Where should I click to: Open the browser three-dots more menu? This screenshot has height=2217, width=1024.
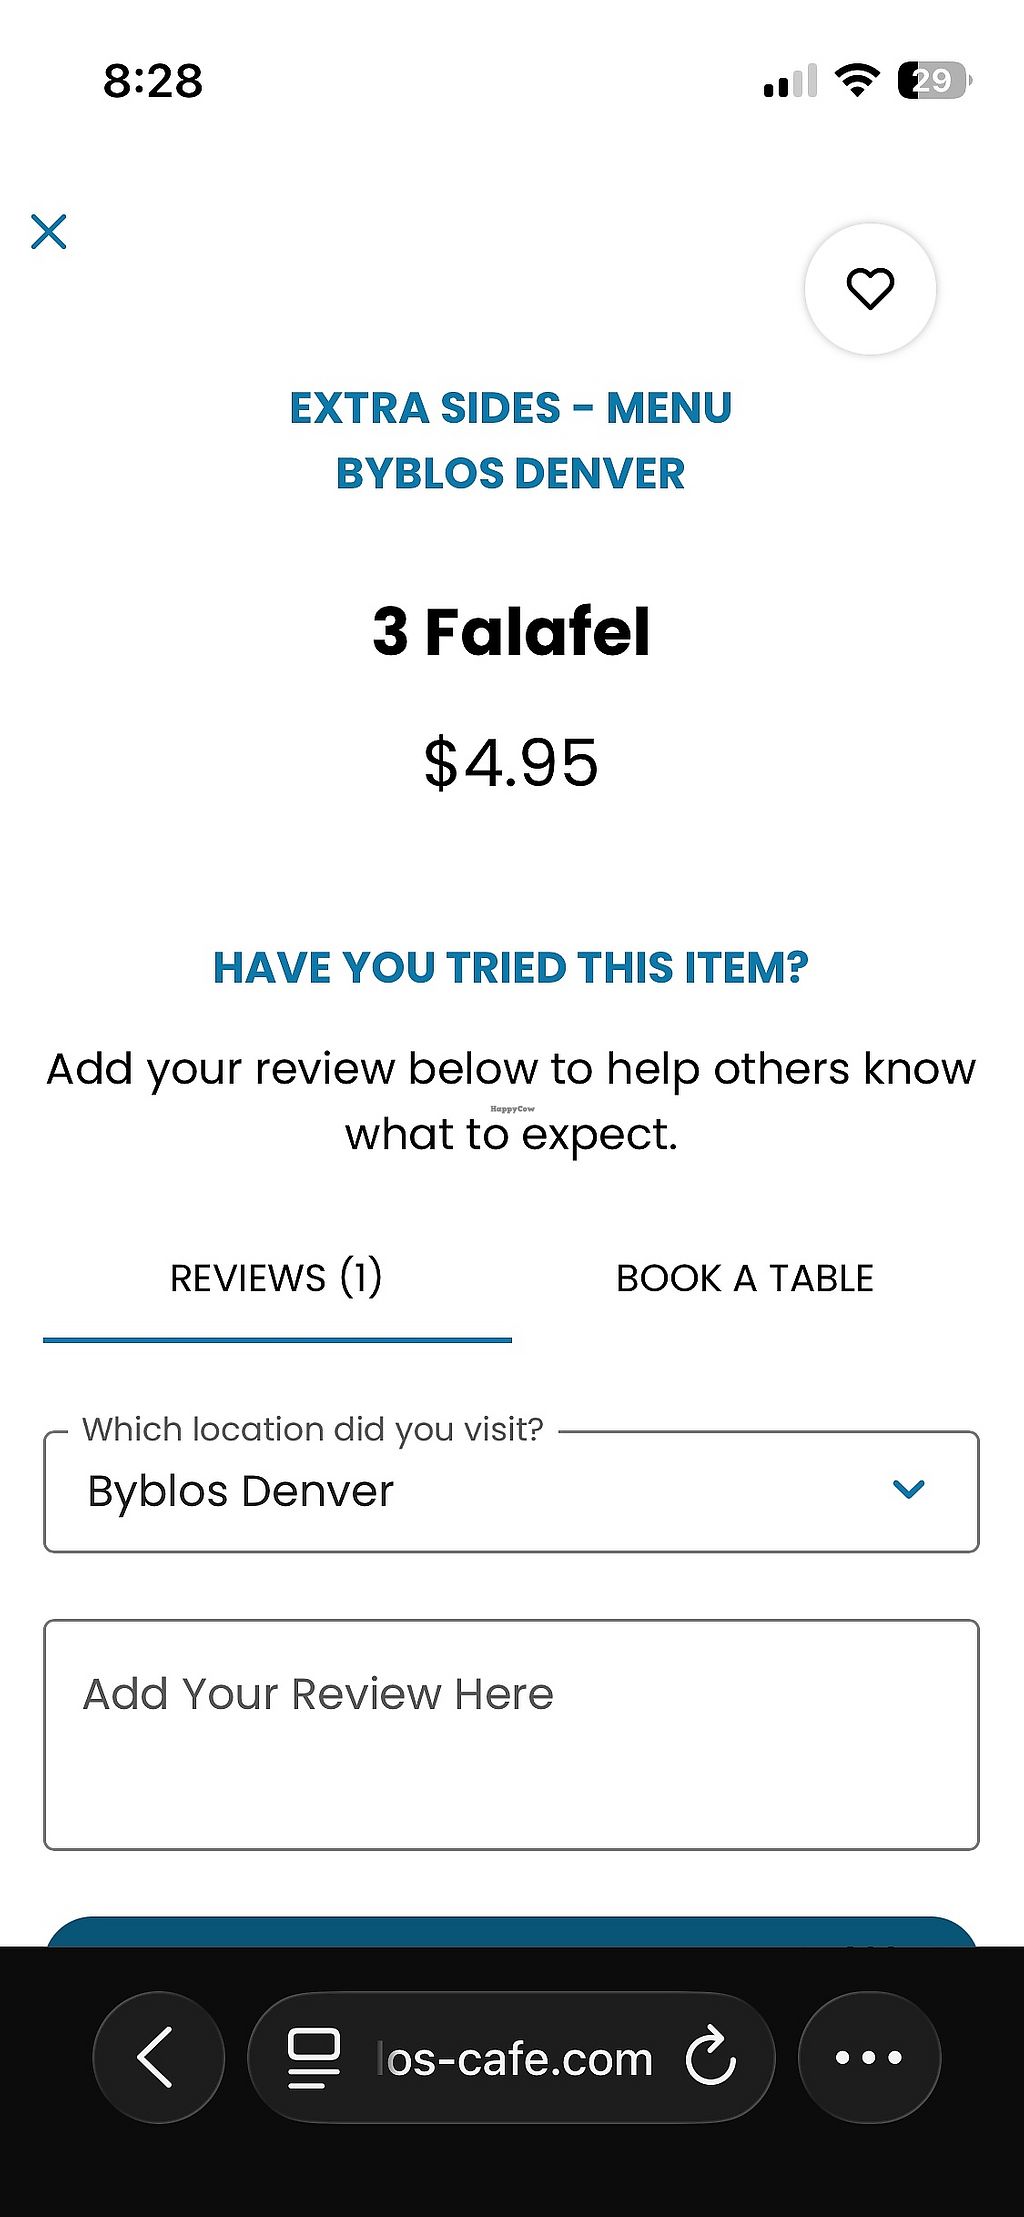[x=868, y=2057]
